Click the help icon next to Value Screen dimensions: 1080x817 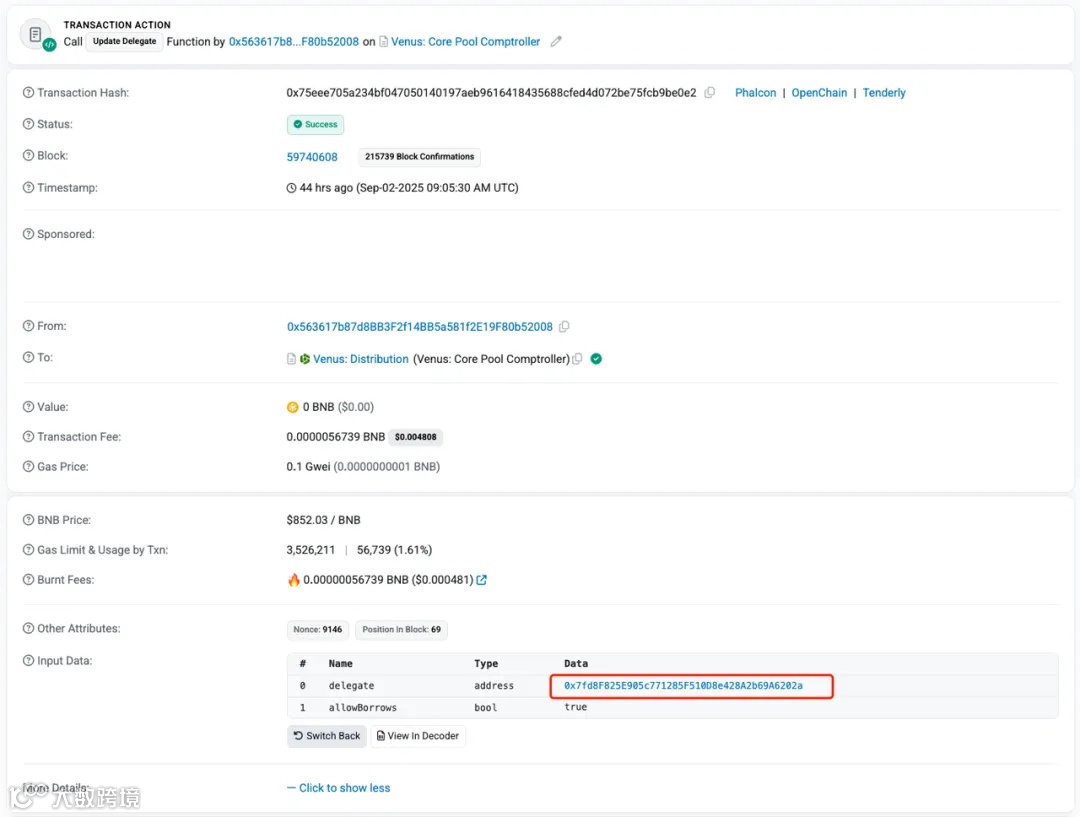point(28,407)
